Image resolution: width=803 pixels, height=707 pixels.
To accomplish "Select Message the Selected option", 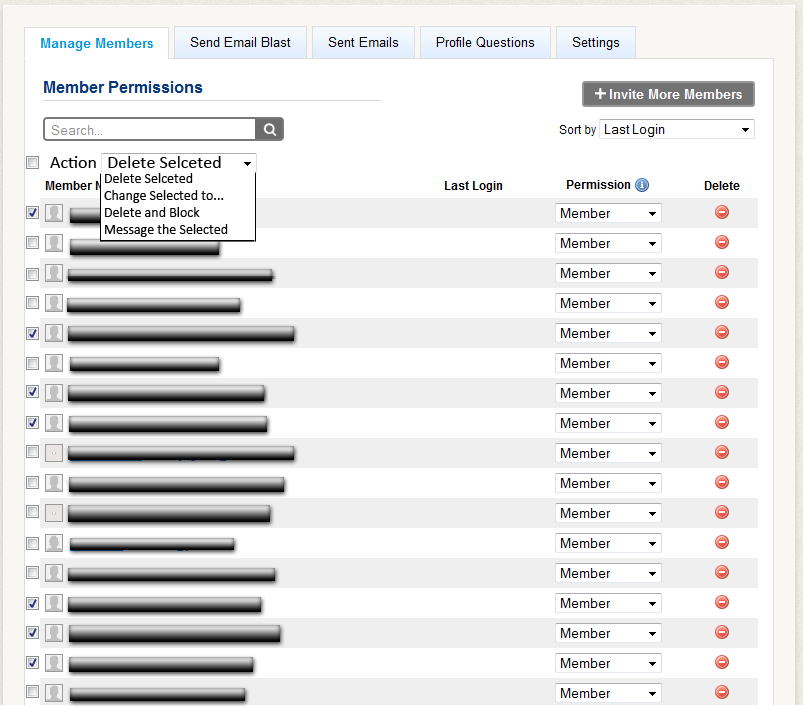I will 166,230.
